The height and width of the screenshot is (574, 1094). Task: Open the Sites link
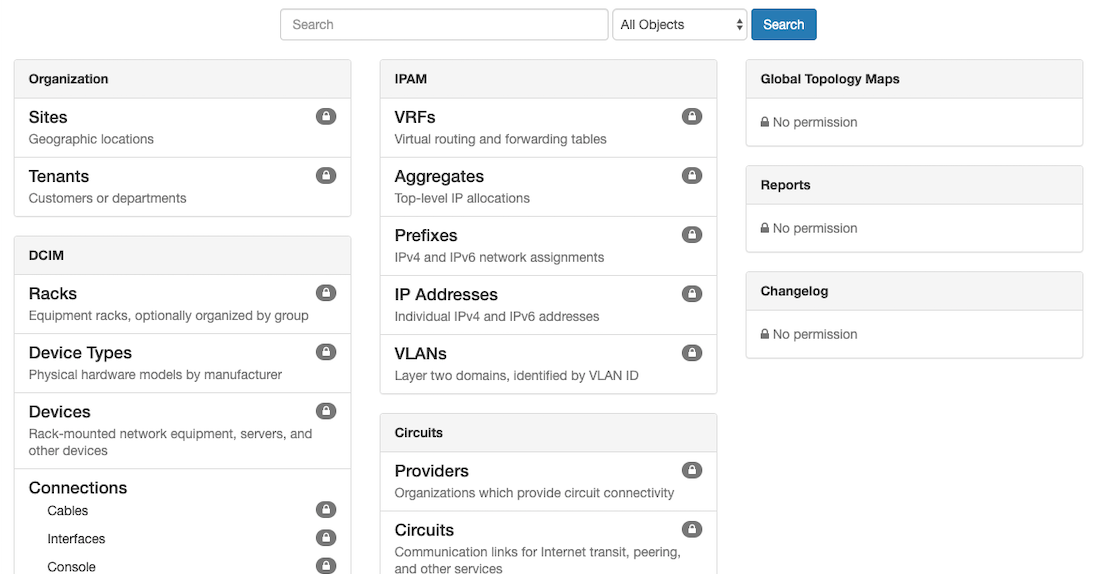click(48, 117)
